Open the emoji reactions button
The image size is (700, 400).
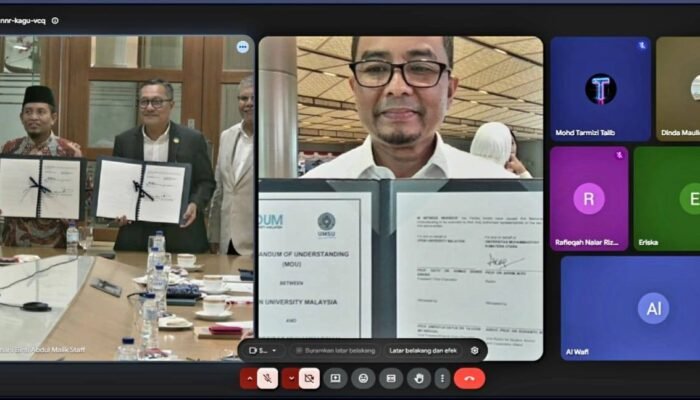[363, 379]
